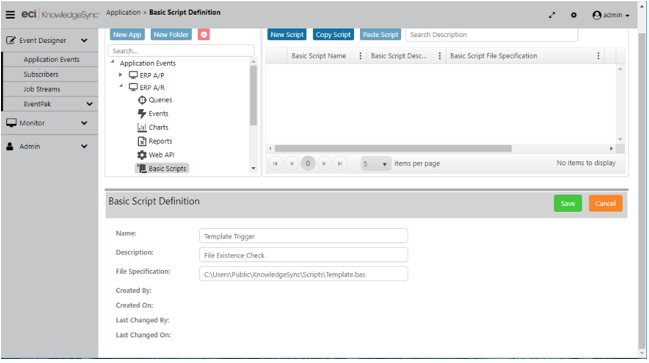Collapse the Event Designer section
The image size is (649, 363).
pyautogui.click(x=84, y=41)
